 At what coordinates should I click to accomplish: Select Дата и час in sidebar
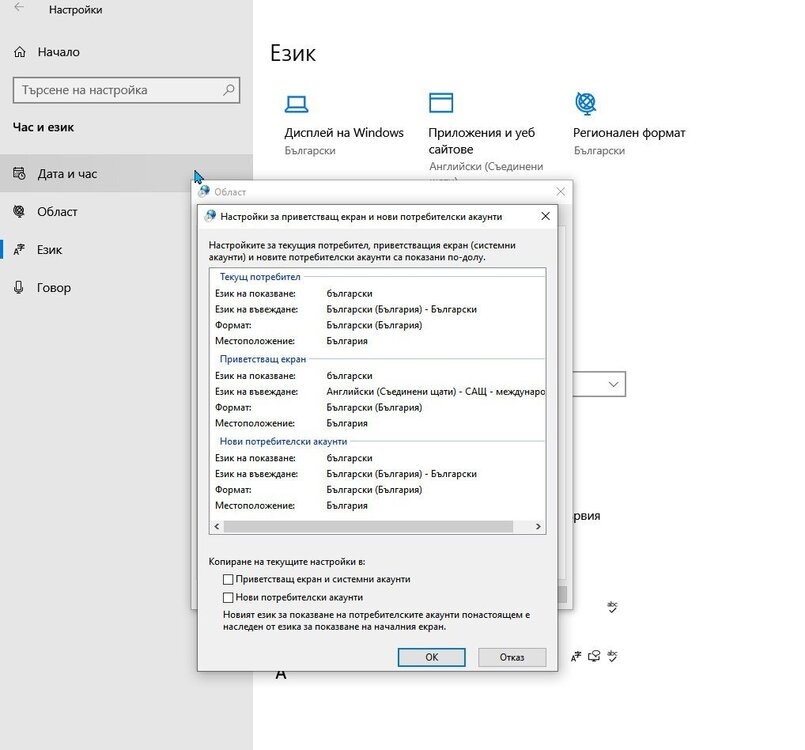click(67, 174)
